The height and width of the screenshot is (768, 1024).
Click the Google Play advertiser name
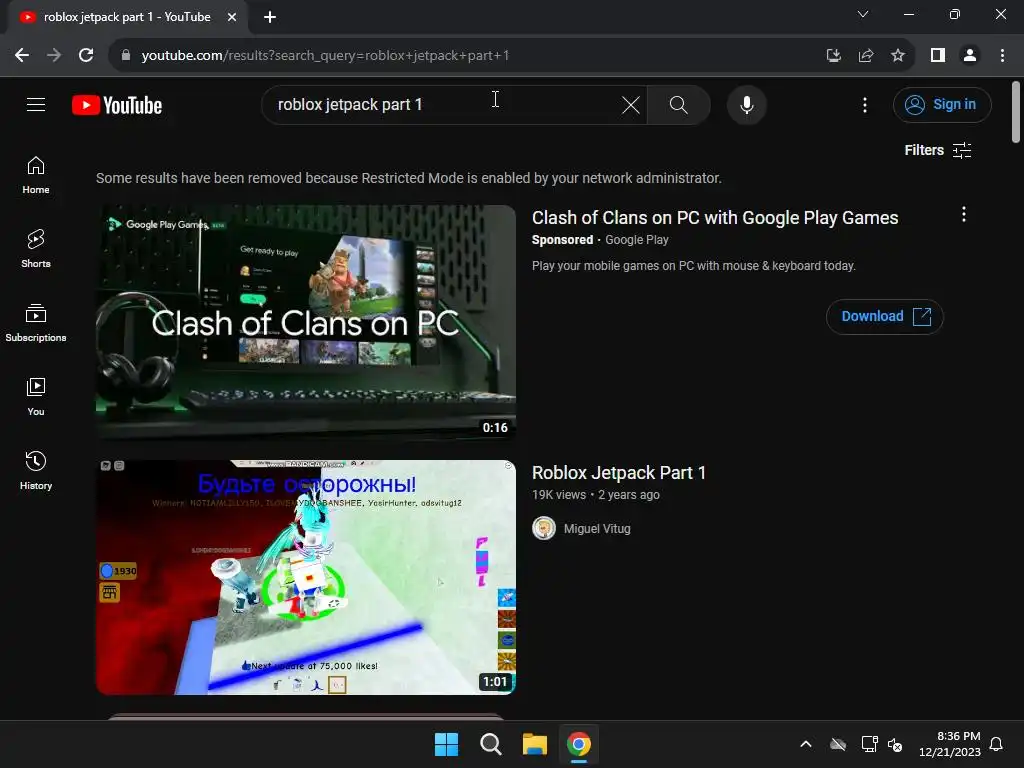coord(637,240)
